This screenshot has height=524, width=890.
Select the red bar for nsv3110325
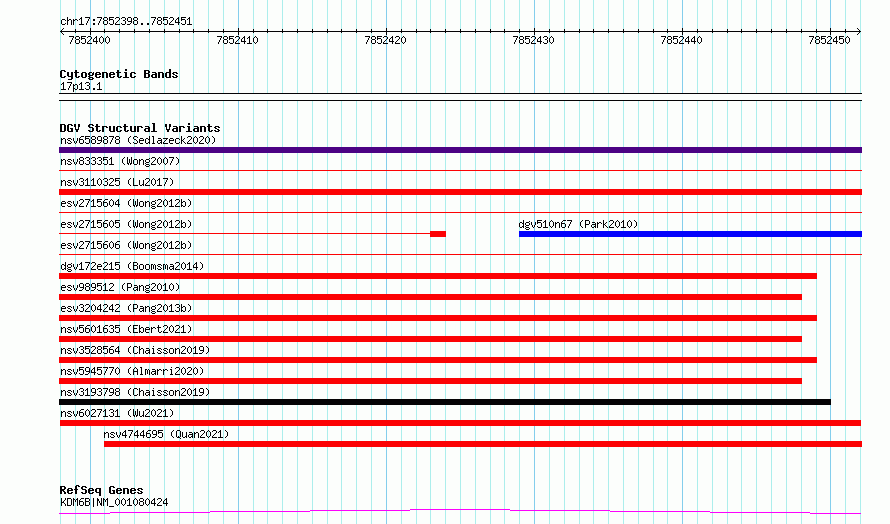(460, 192)
